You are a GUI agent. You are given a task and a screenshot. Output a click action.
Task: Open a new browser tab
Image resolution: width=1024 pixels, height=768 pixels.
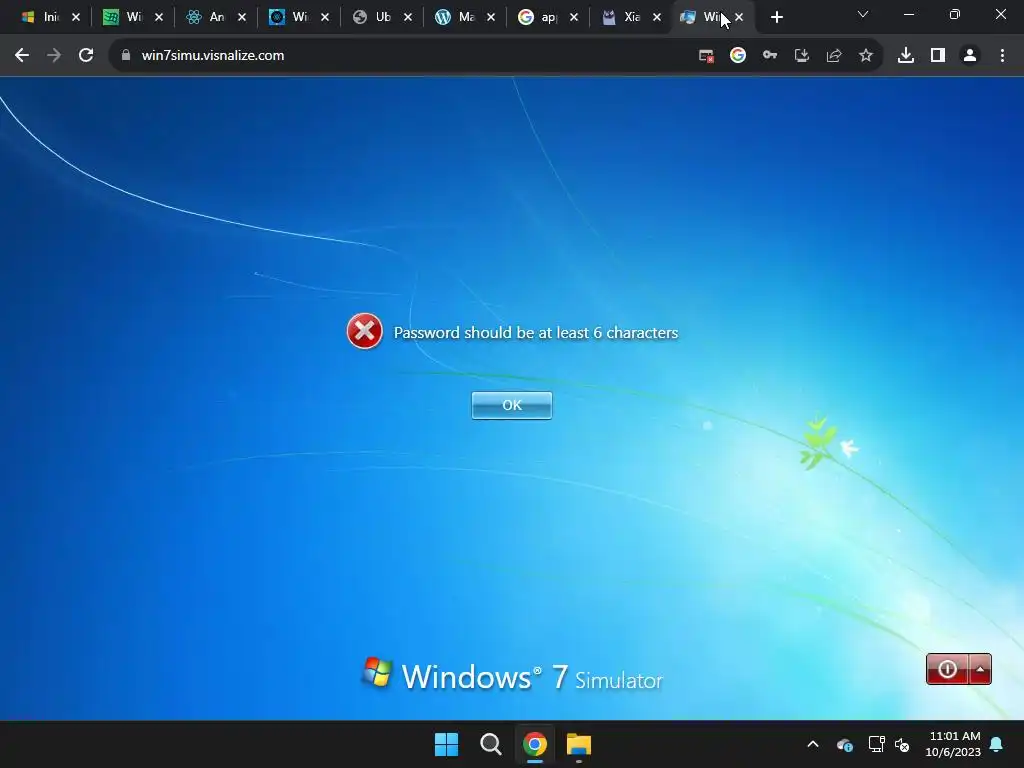(x=776, y=18)
